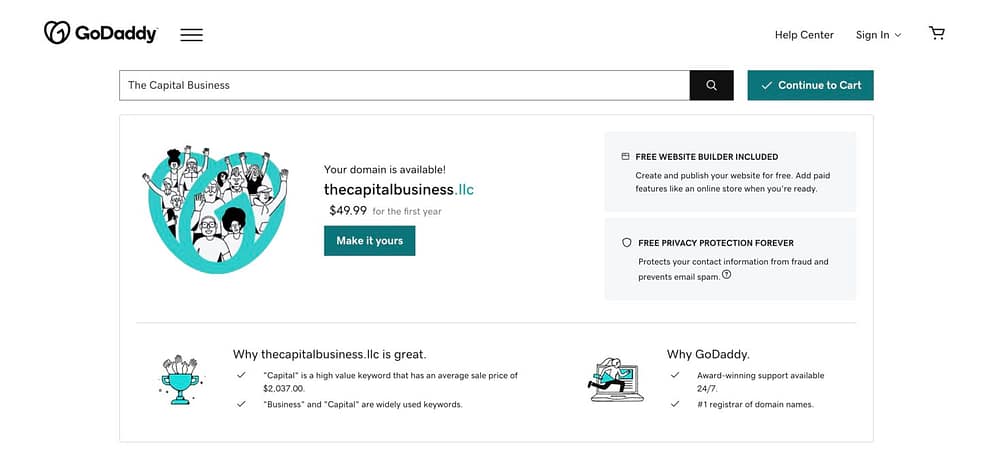Click the domain search input field
Viewport: 993px width, 465px height.
click(x=404, y=85)
